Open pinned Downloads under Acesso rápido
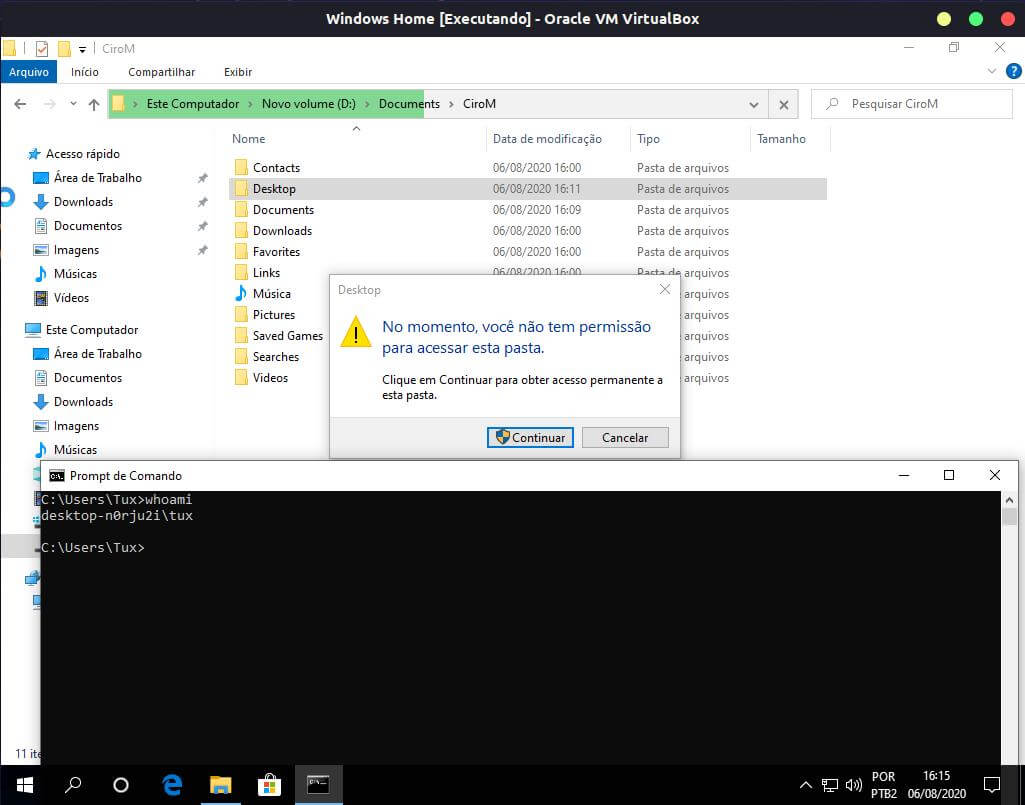1025x805 pixels. tap(83, 202)
